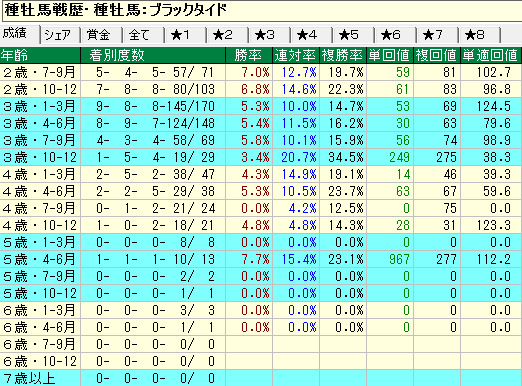Click the 連対率 column header

296,55
